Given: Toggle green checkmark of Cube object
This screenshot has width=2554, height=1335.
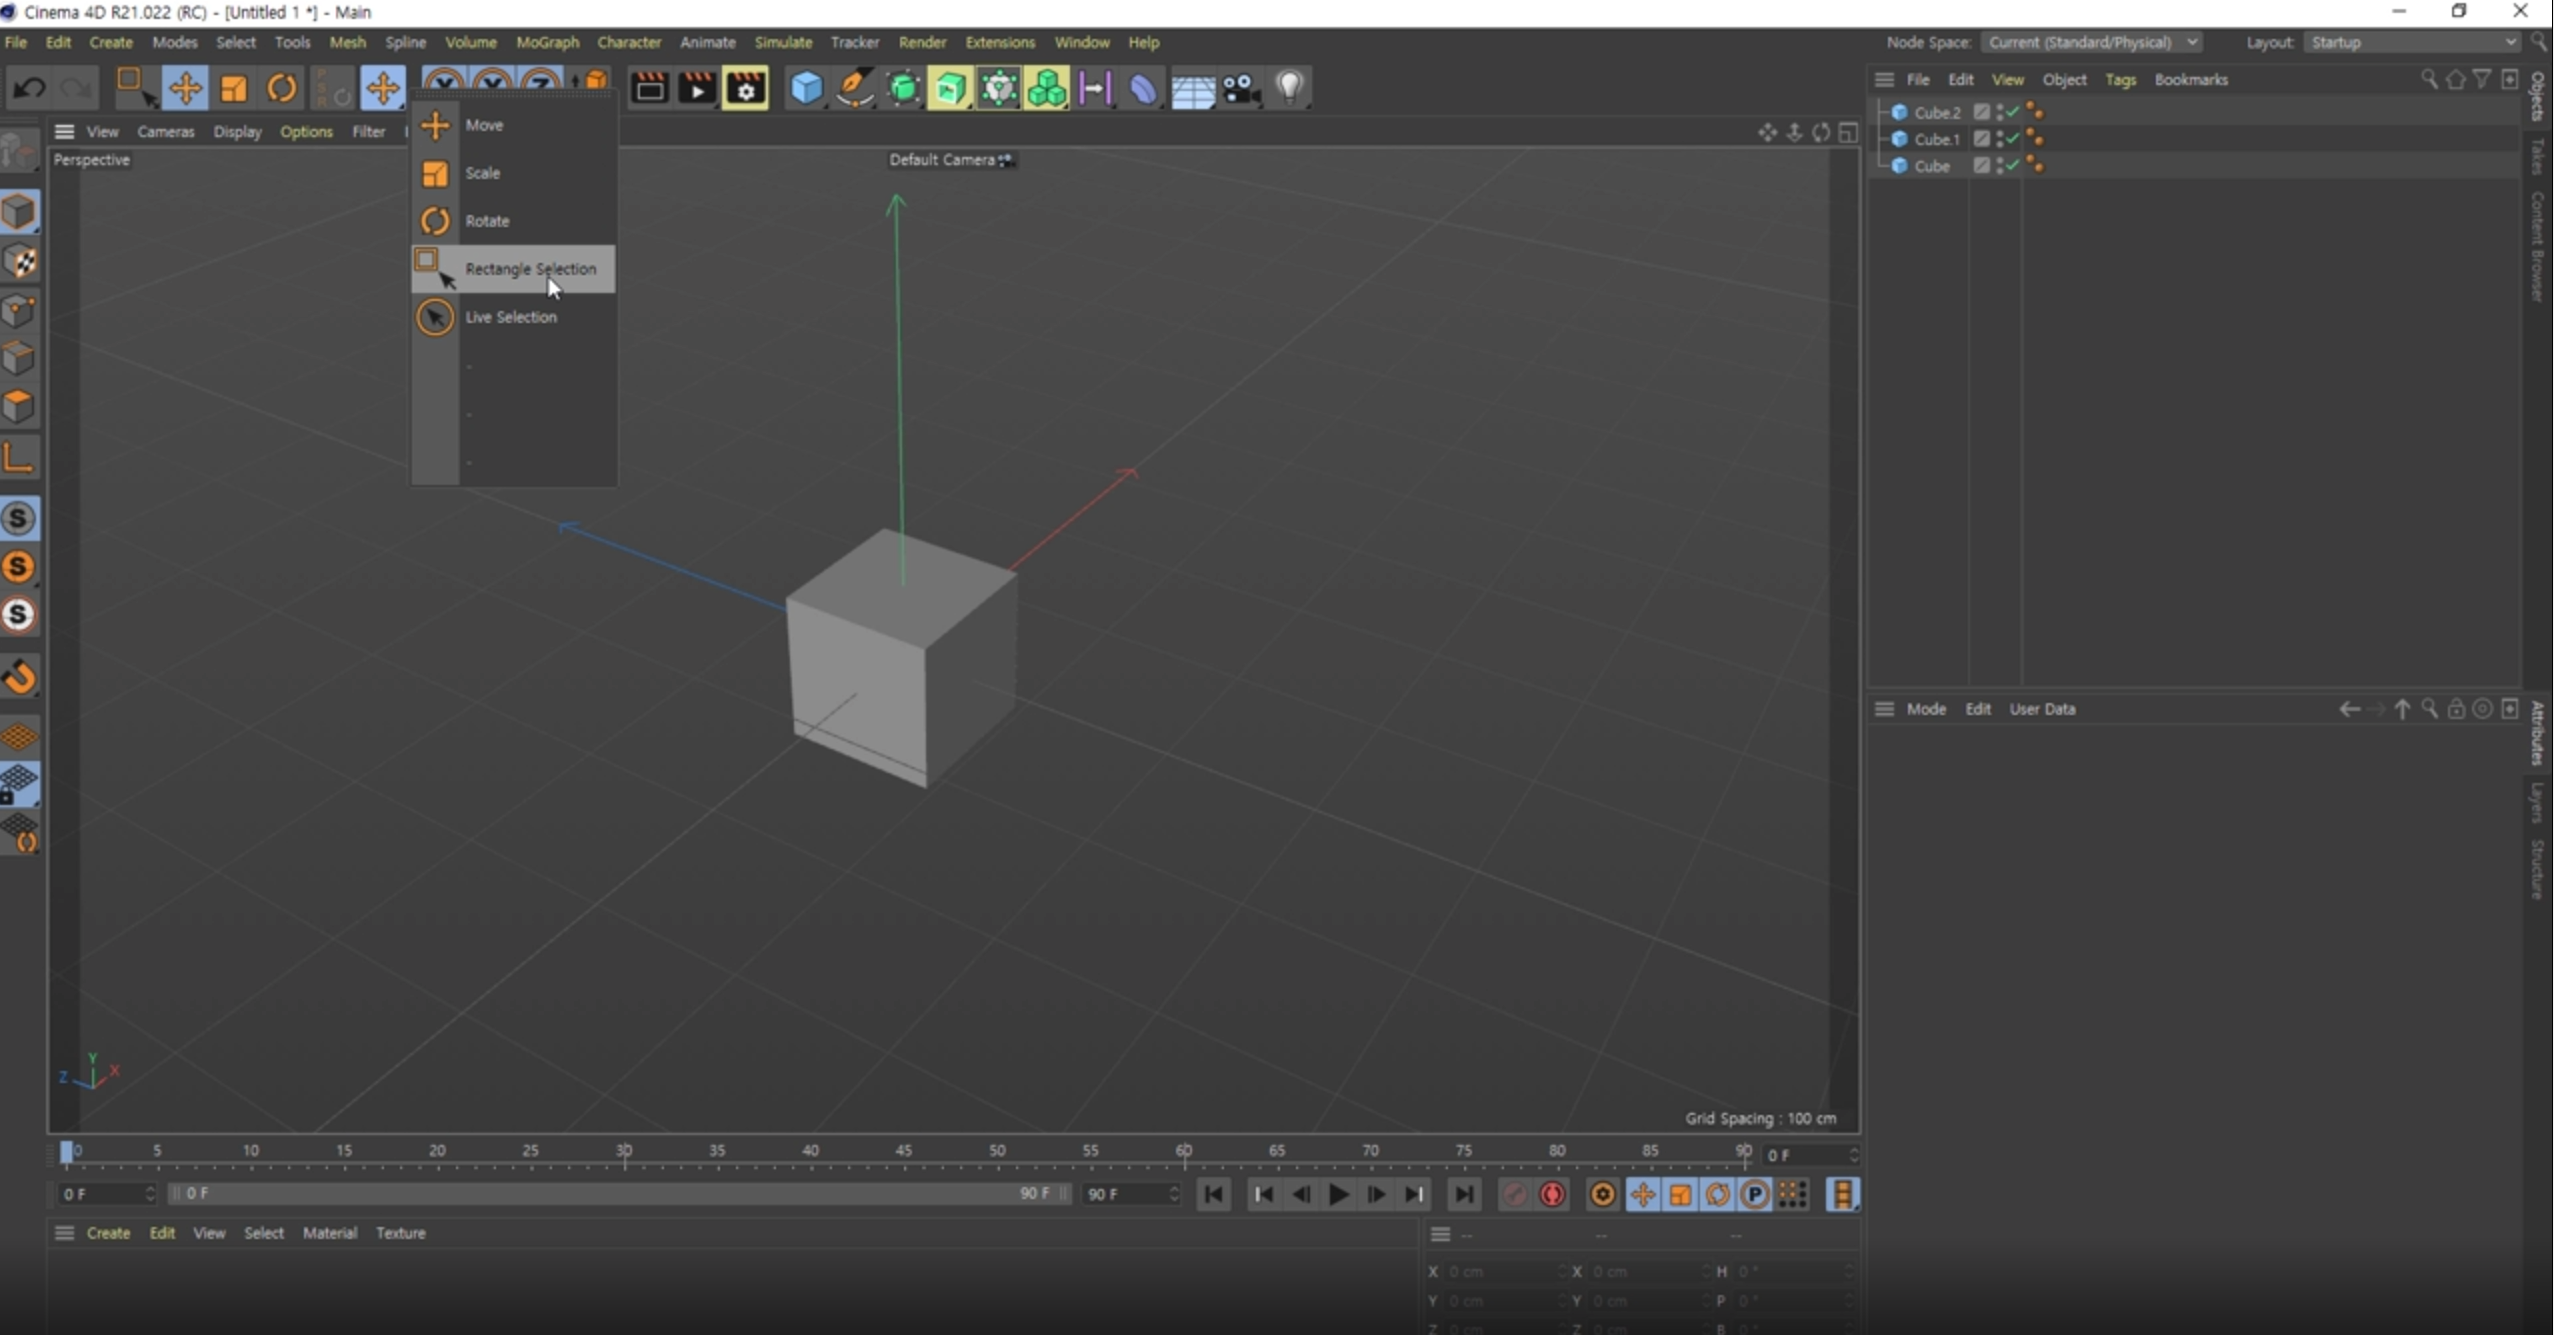Looking at the screenshot, I should coord(2013,166).
